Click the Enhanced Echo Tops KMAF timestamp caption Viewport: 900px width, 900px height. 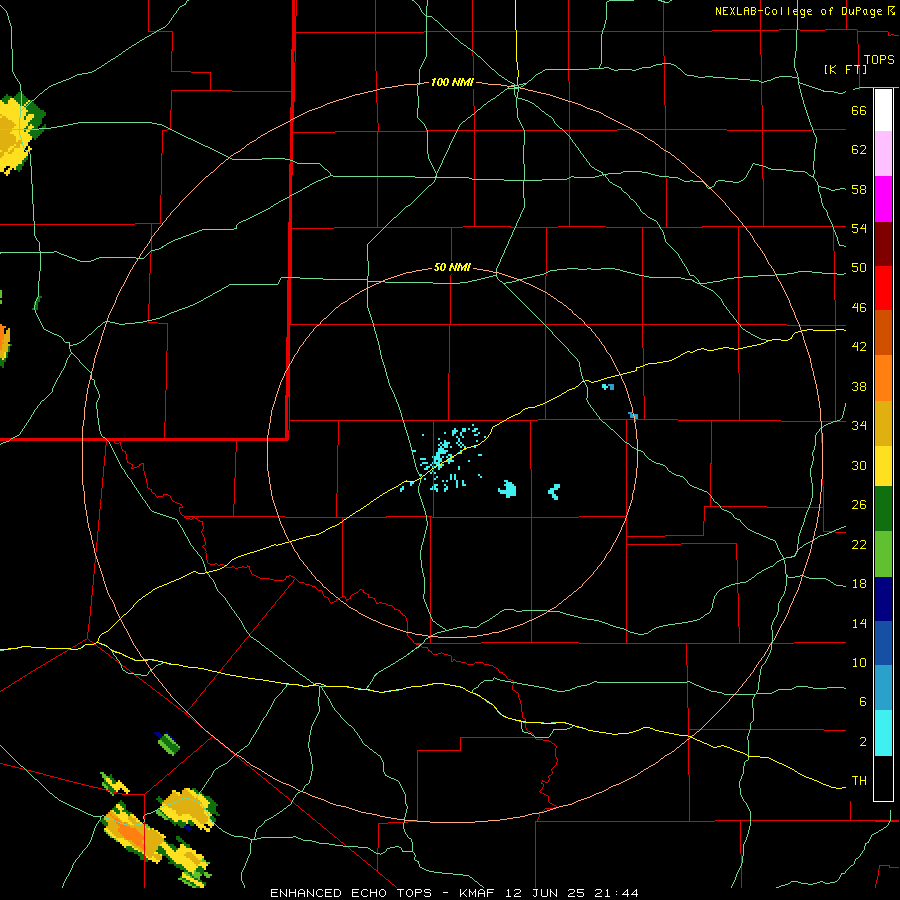[454, 893]
